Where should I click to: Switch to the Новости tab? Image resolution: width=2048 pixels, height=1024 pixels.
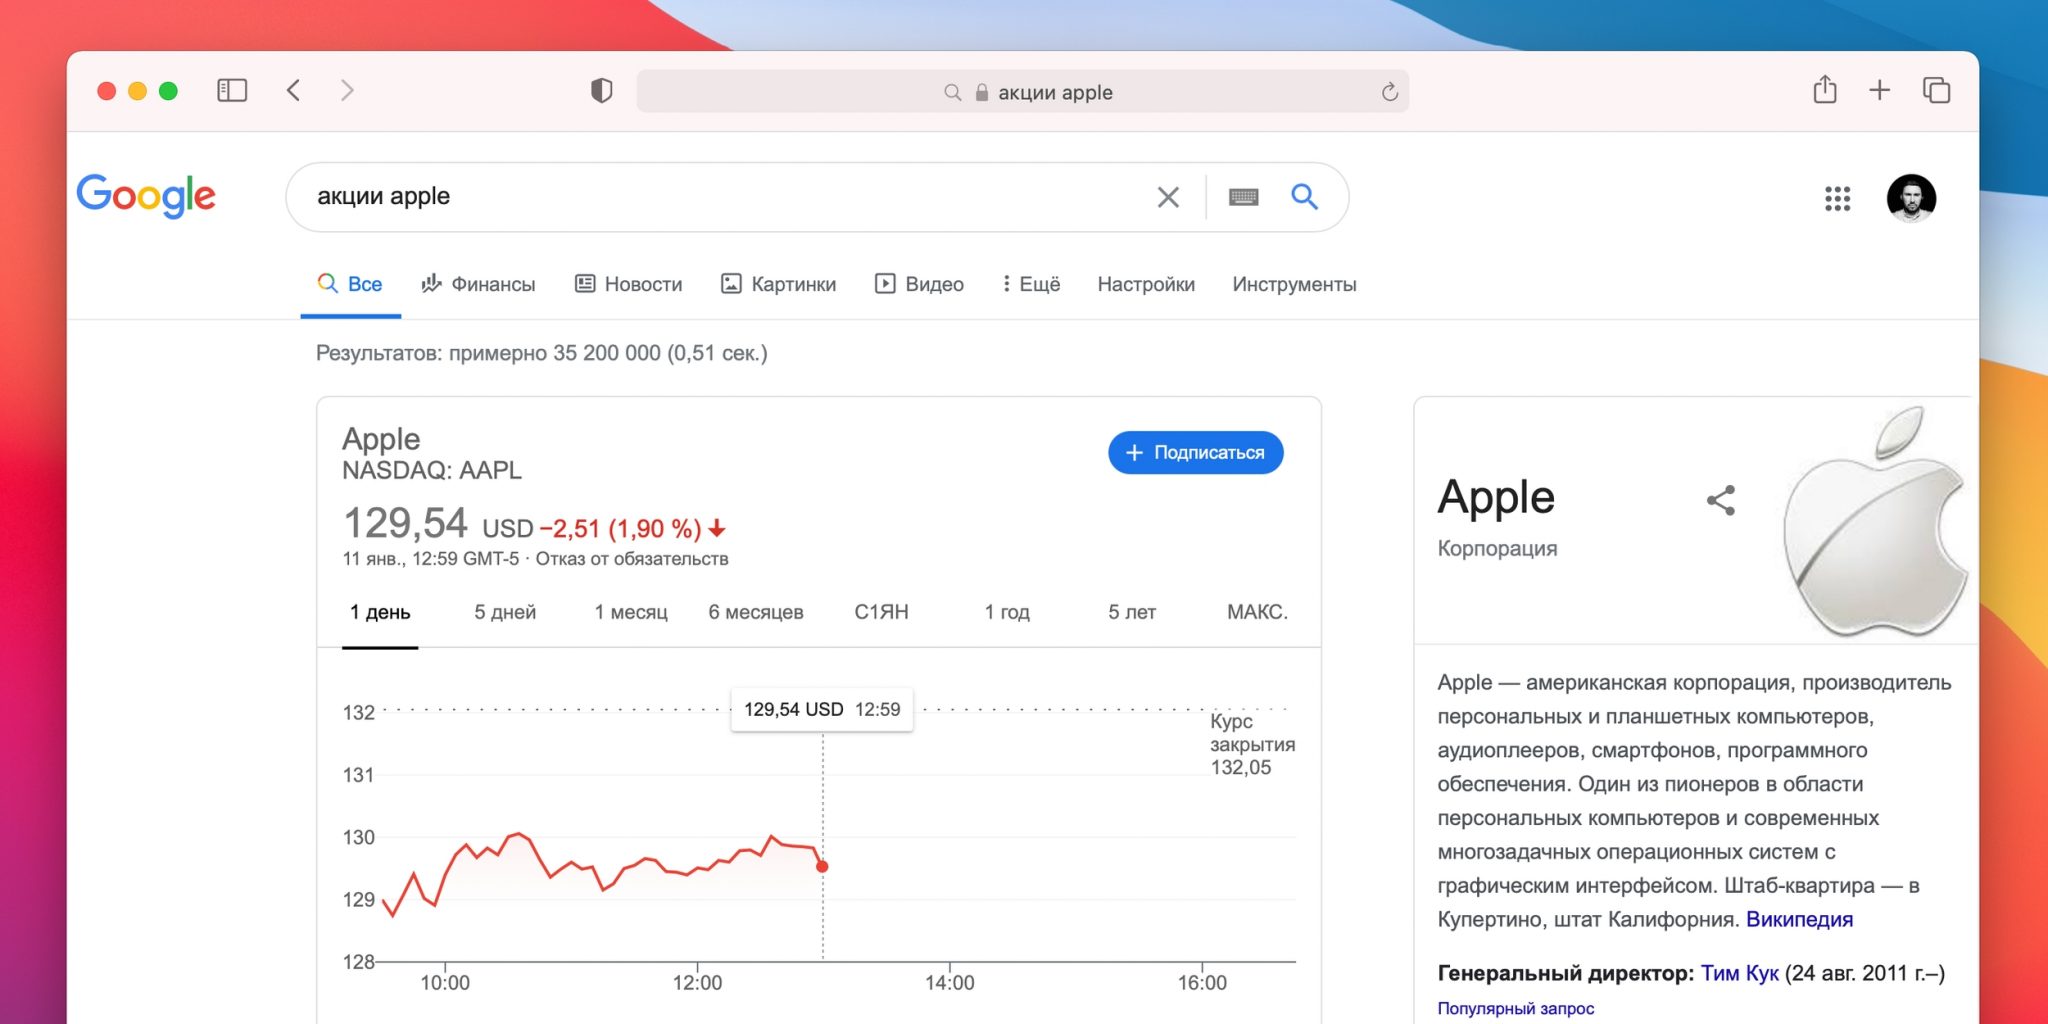tap(629, 284)
